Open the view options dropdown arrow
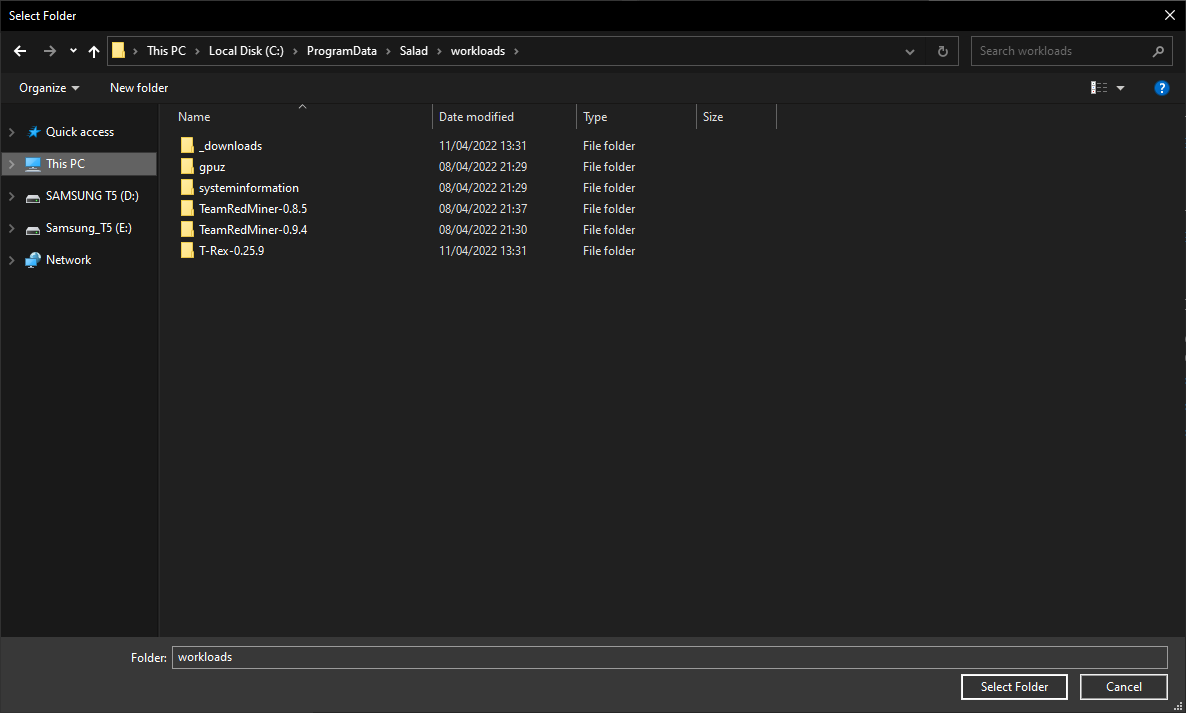This screenshot has width=1186, height=713. pyautogui.click(x=1121, y=88)
